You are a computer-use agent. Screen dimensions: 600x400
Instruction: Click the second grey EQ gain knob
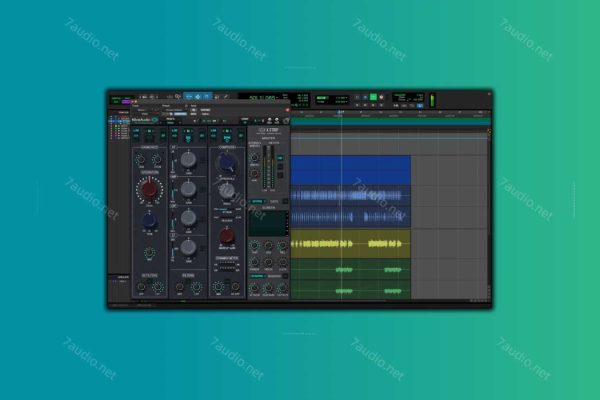point(188,189)
